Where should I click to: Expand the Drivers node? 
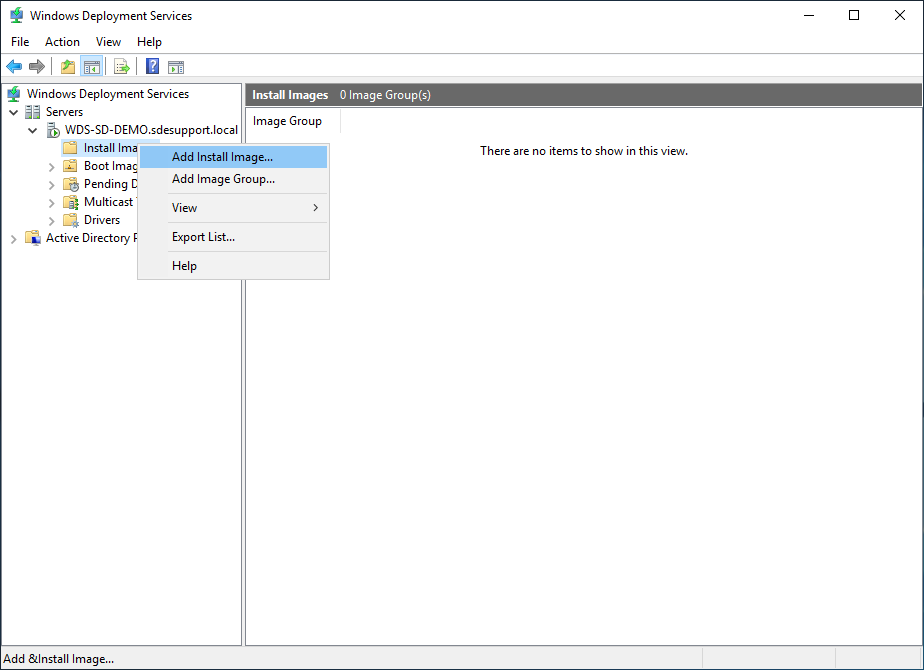click(x=51, y=221)
